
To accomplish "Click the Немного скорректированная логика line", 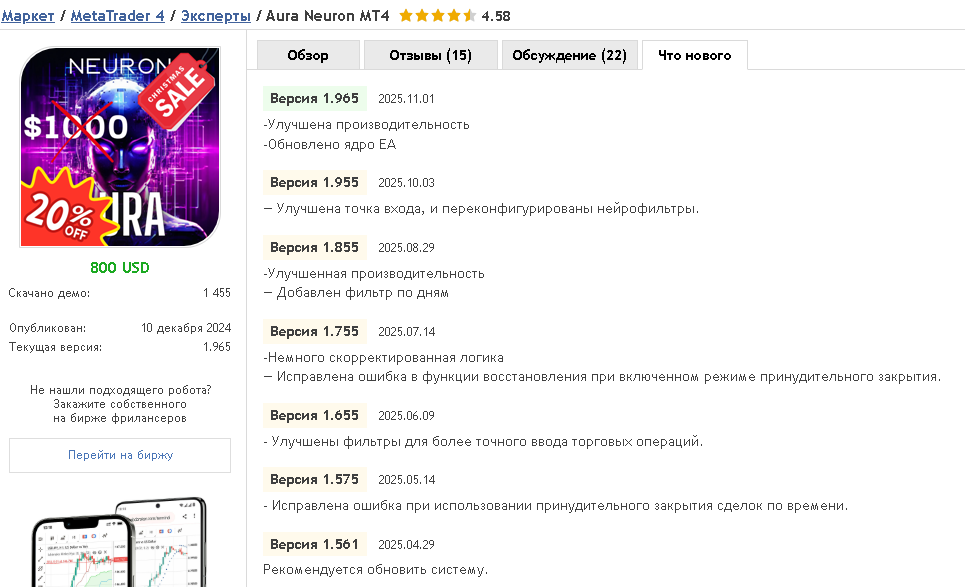I will [383, 357].
